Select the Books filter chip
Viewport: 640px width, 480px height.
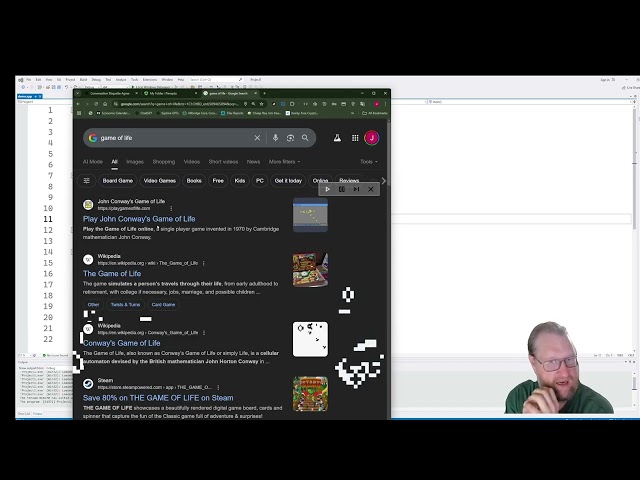[194, 181]
